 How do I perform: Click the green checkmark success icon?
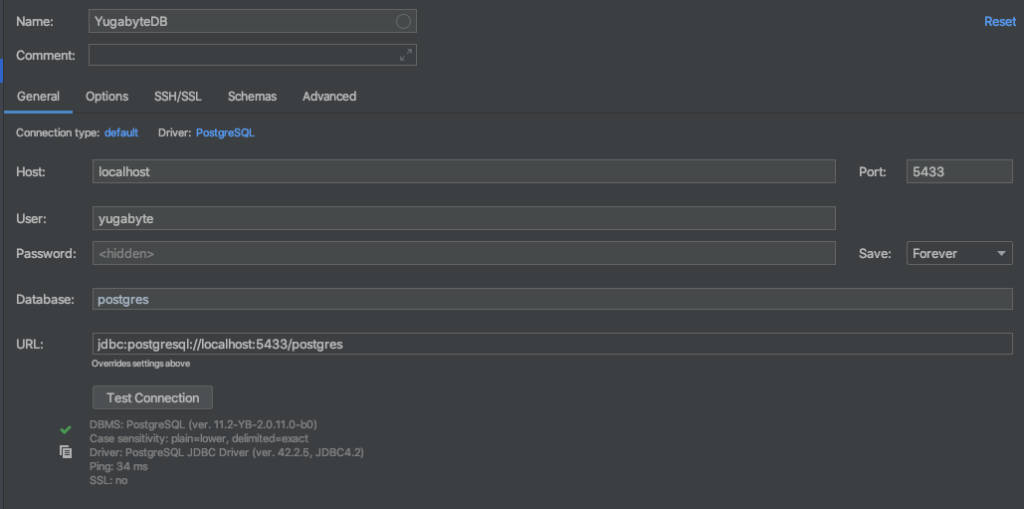coord(65,429)
